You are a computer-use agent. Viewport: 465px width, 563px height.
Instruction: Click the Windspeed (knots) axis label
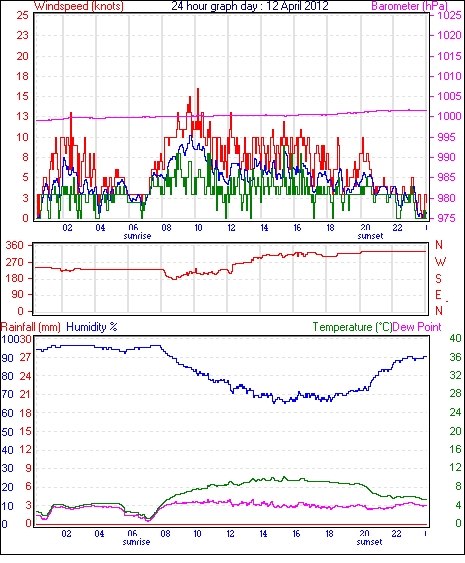click(x=79, y=6)
